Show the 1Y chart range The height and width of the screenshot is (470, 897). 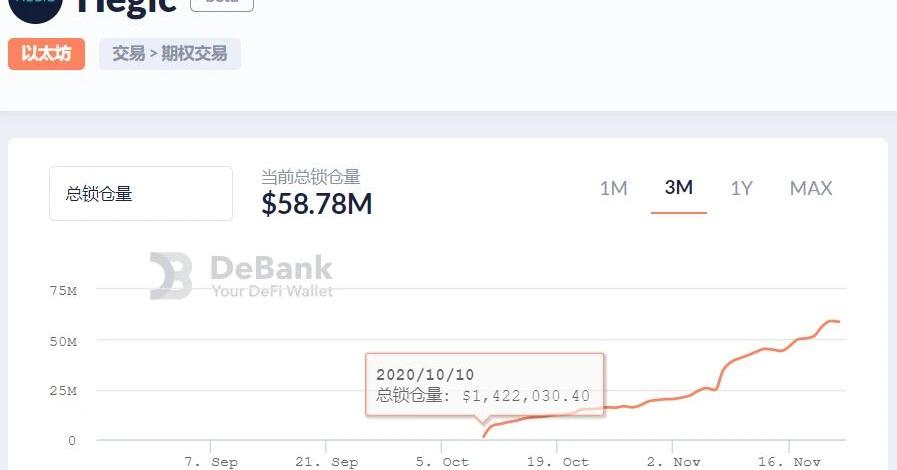(x=741, y=188)
